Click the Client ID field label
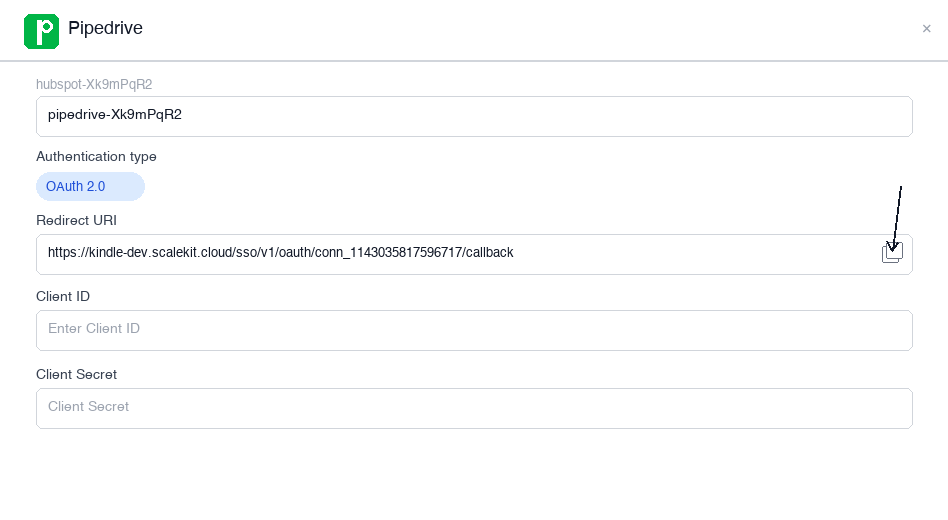Screen dimensions: 948x520 [x=63, y=296]
